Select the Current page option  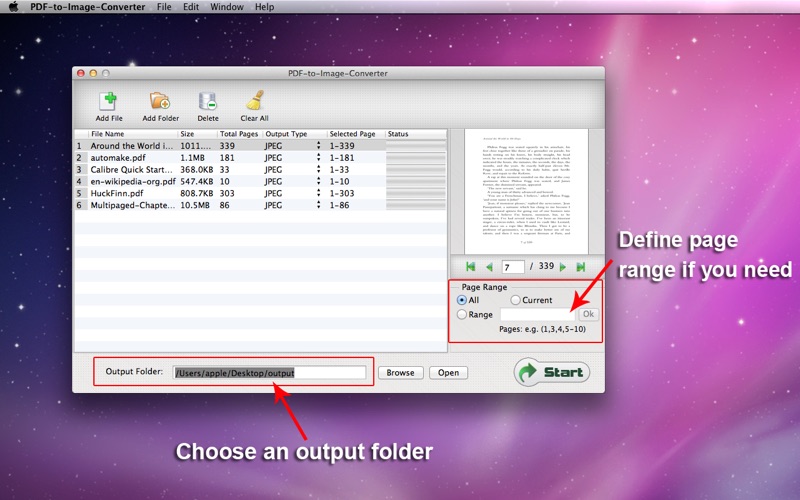point(515,300)
